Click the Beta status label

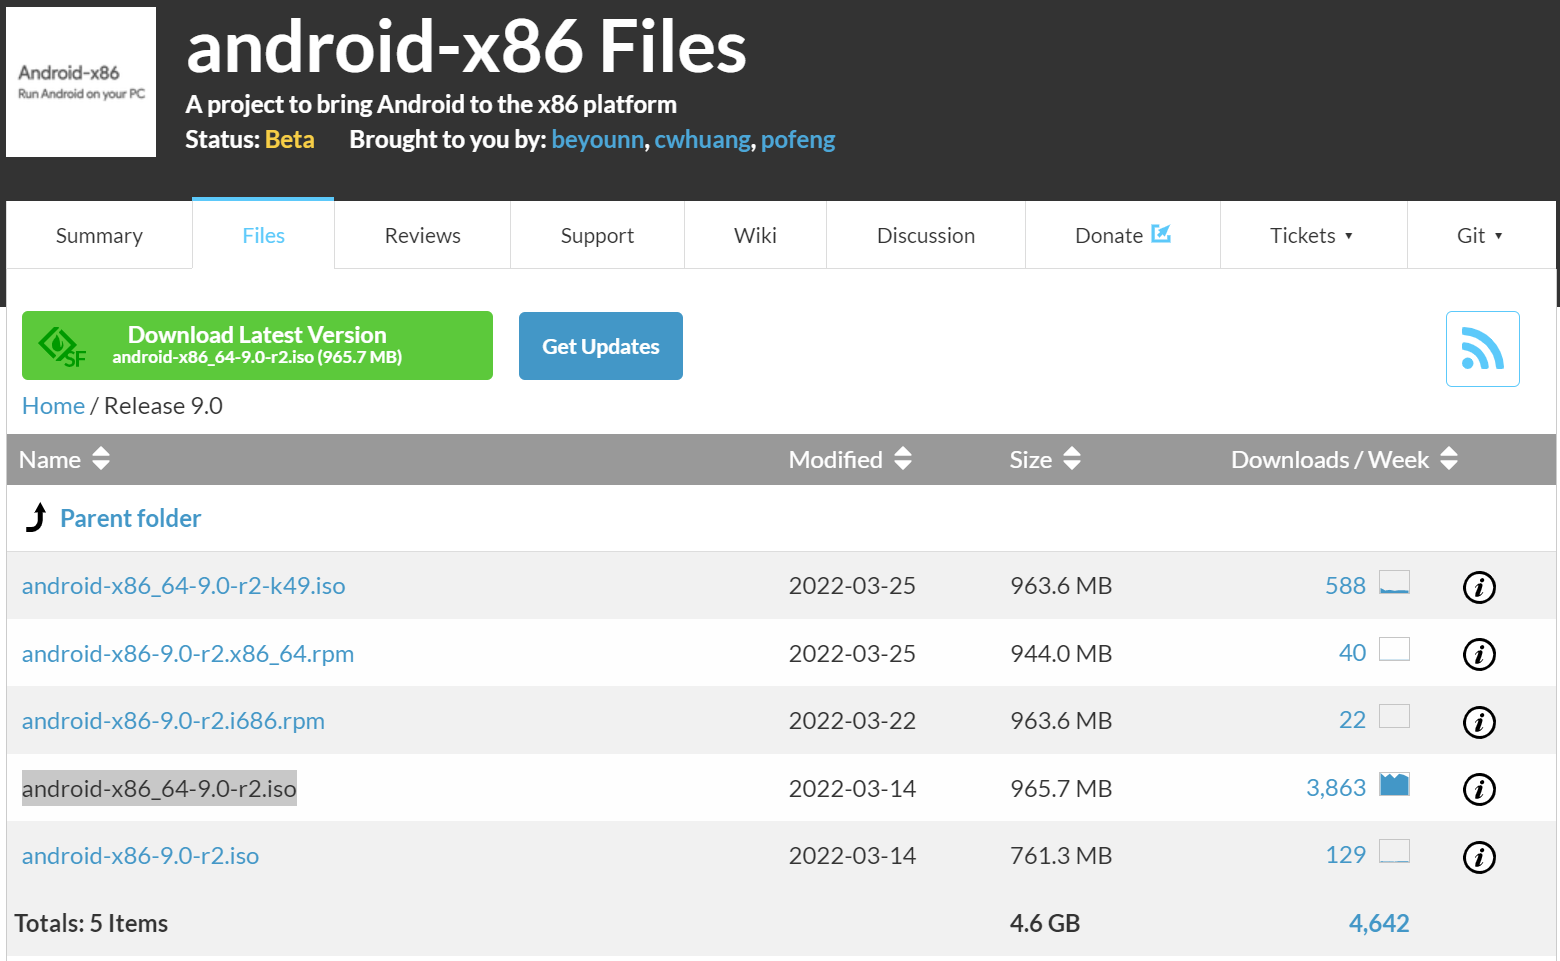290,139
